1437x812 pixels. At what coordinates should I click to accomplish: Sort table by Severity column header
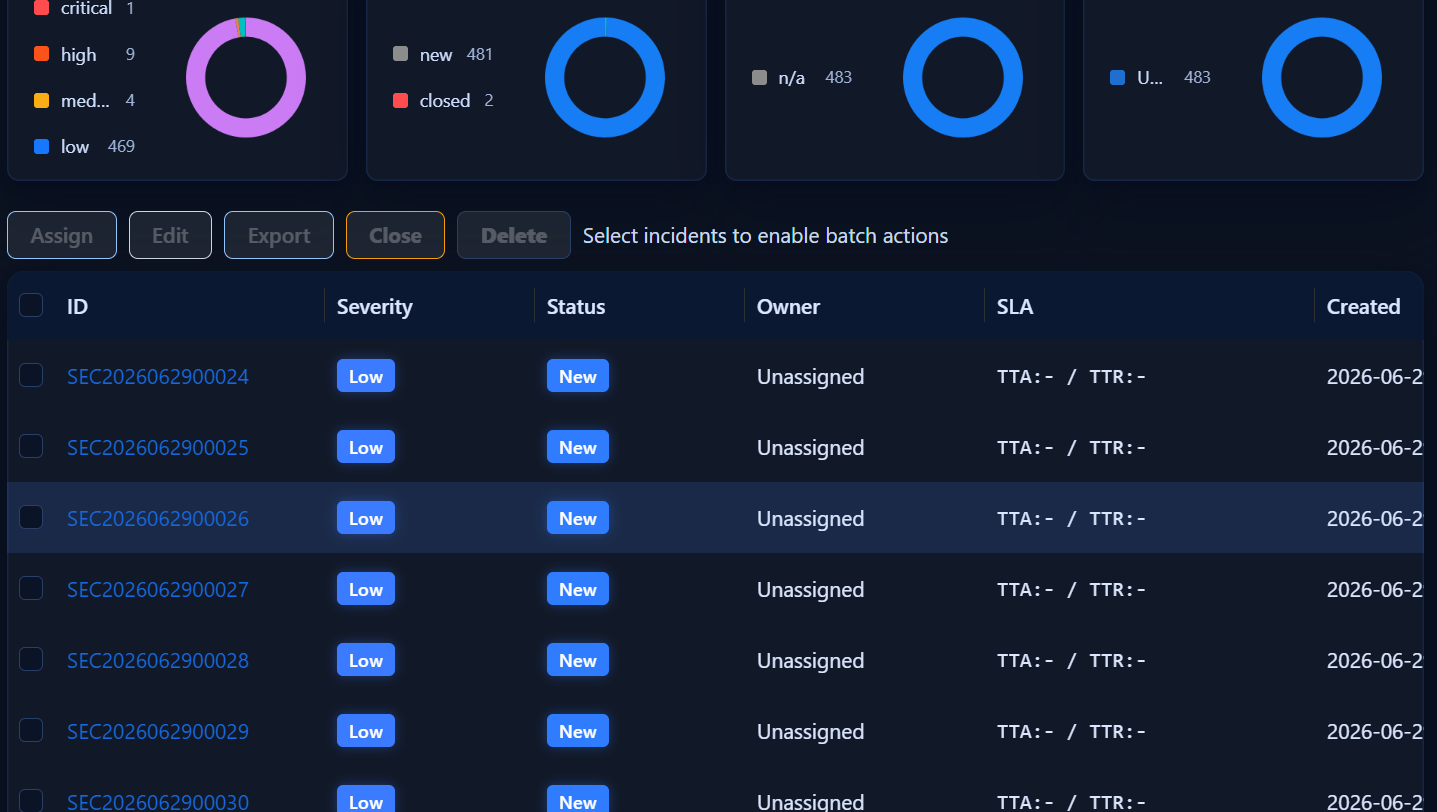375,306
